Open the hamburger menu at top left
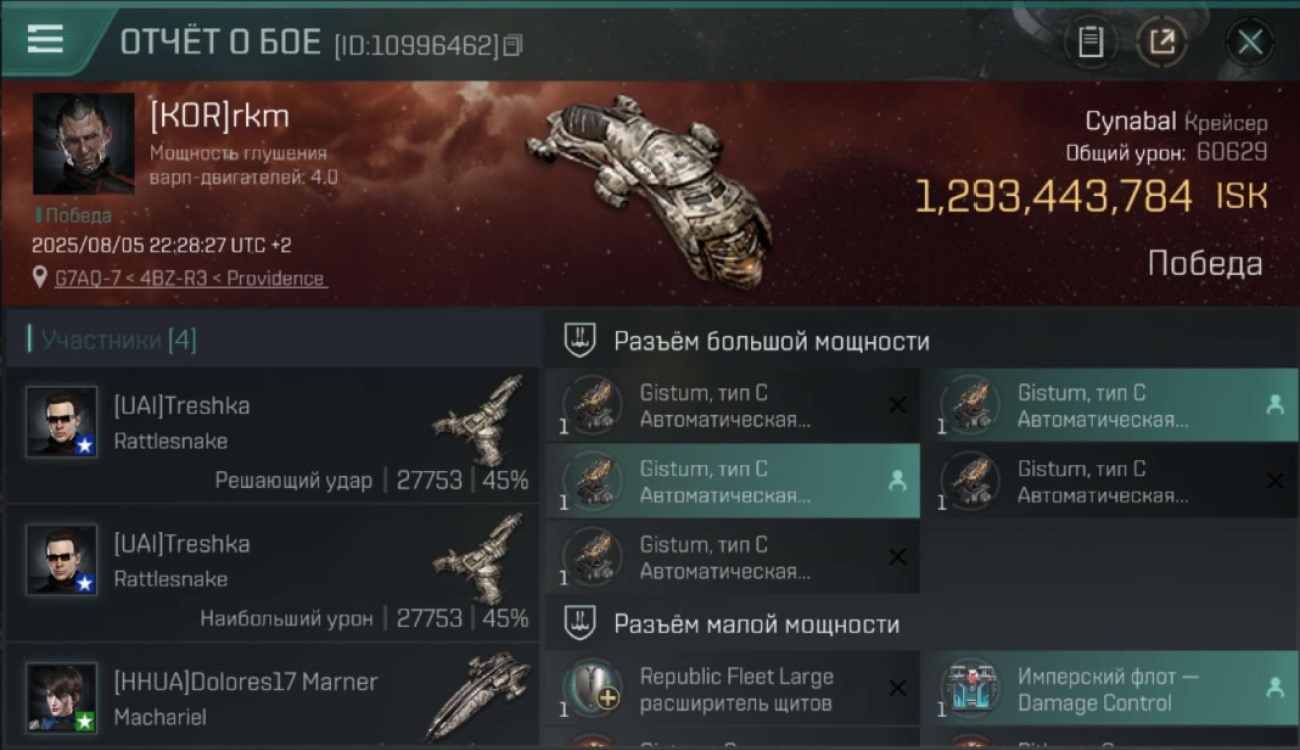This screenshot has width=1300, height=750. 45,39
